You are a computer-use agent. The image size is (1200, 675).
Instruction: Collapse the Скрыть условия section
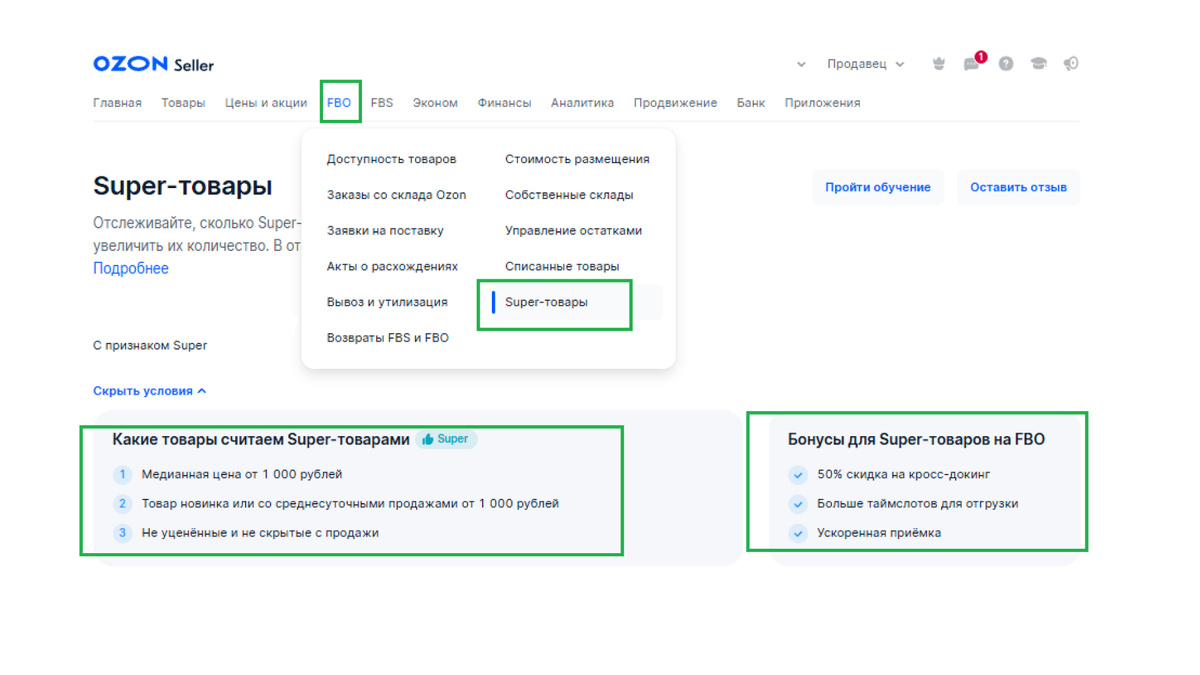click(x=150, y=390)
